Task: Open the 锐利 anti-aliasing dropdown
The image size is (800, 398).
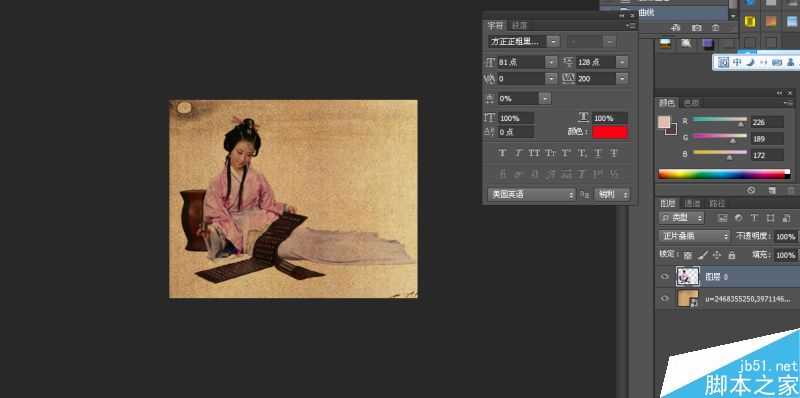Action: [x=612, y=194]
